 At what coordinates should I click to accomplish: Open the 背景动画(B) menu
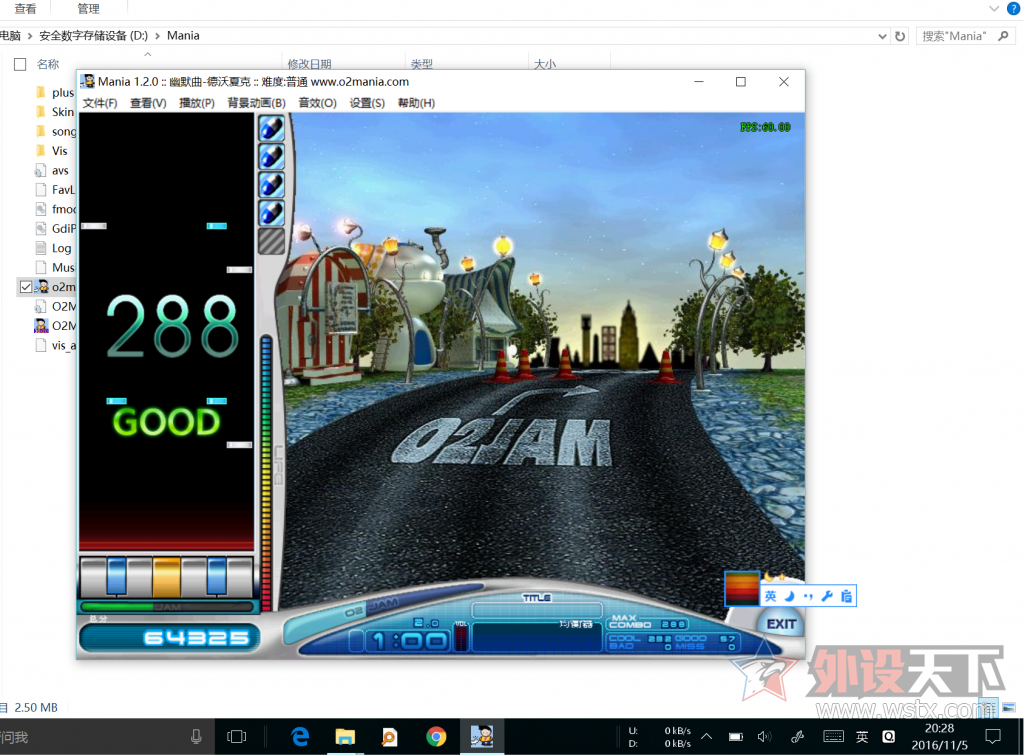257,103
